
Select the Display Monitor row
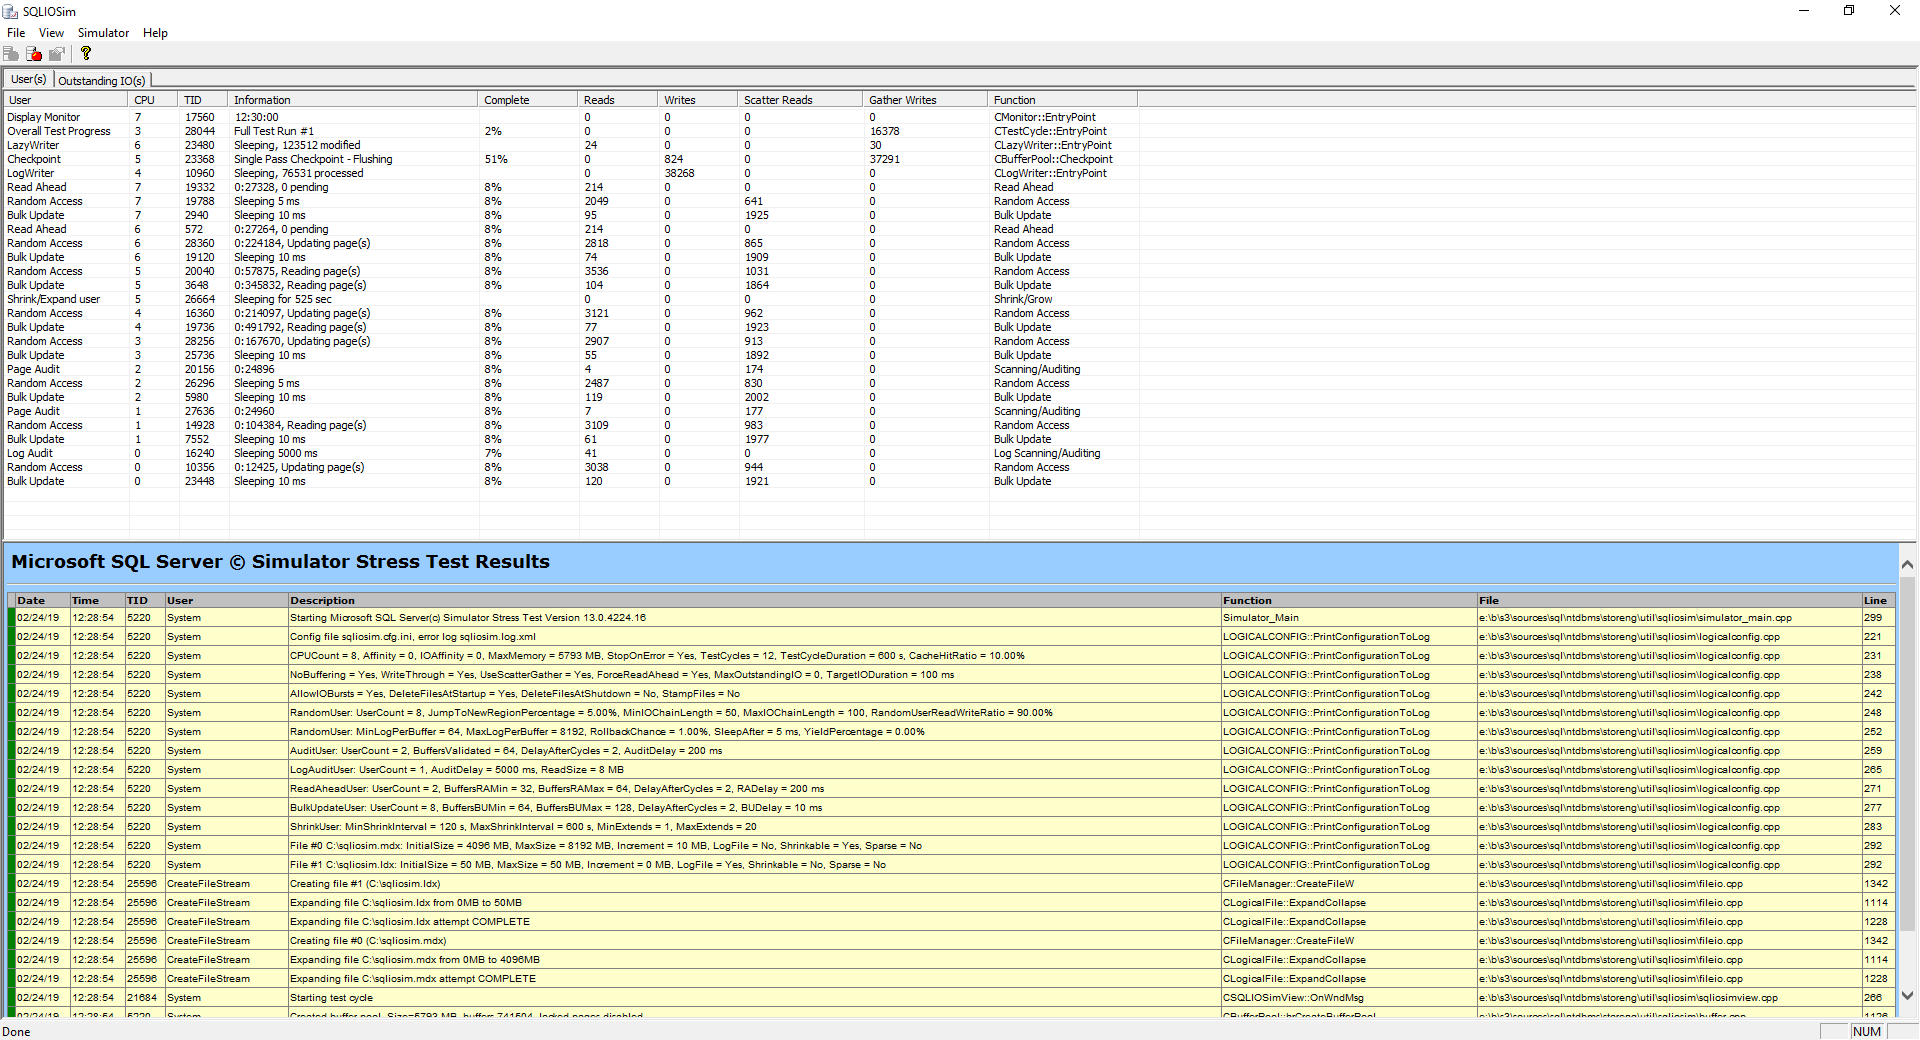click(570, 117)
